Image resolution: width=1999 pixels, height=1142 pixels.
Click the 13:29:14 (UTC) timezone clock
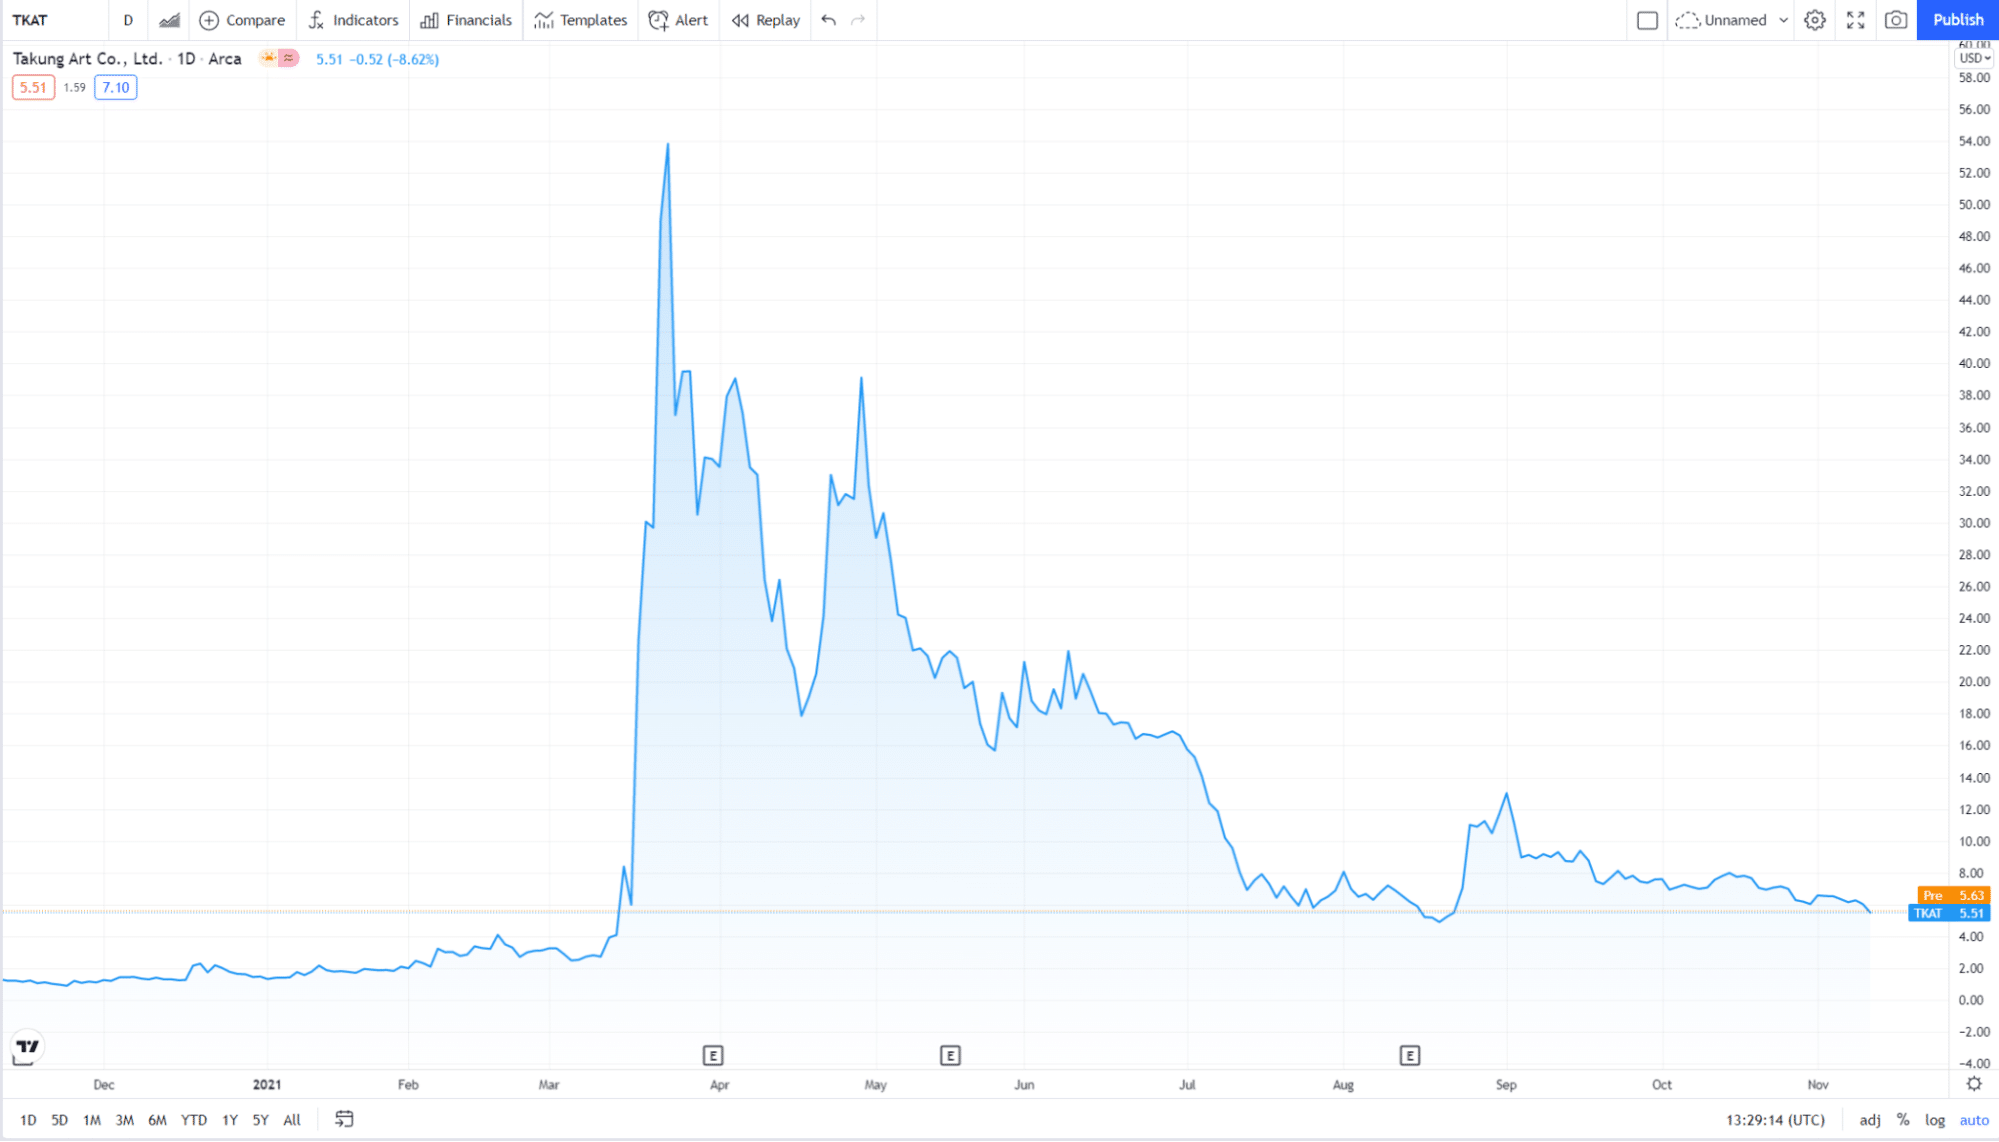point(1775,1120)
